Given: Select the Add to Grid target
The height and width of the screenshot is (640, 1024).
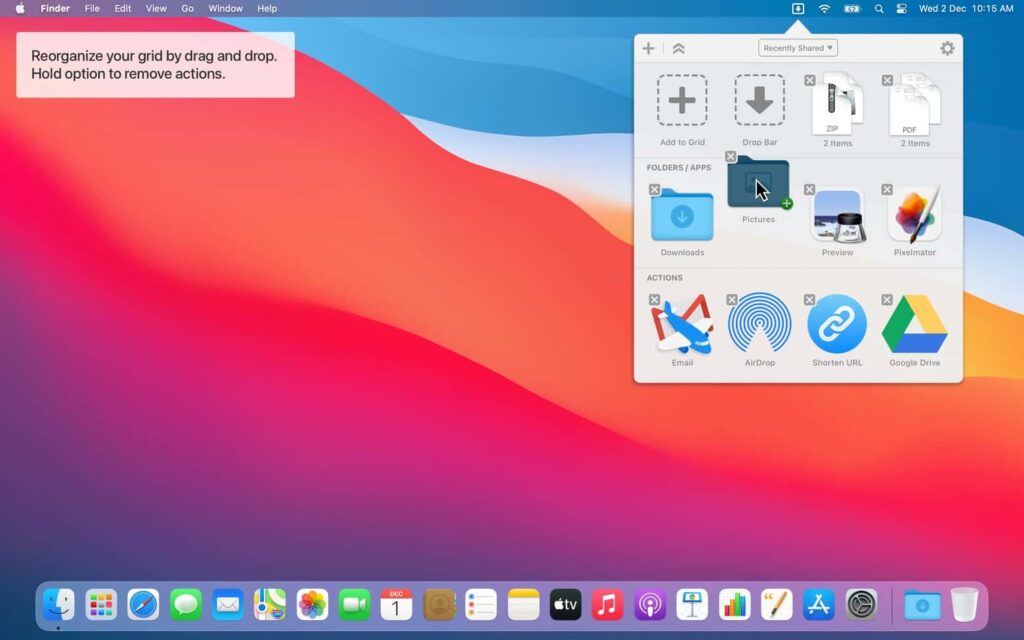Looking at the screenshot, I should [x=681, y=99].
